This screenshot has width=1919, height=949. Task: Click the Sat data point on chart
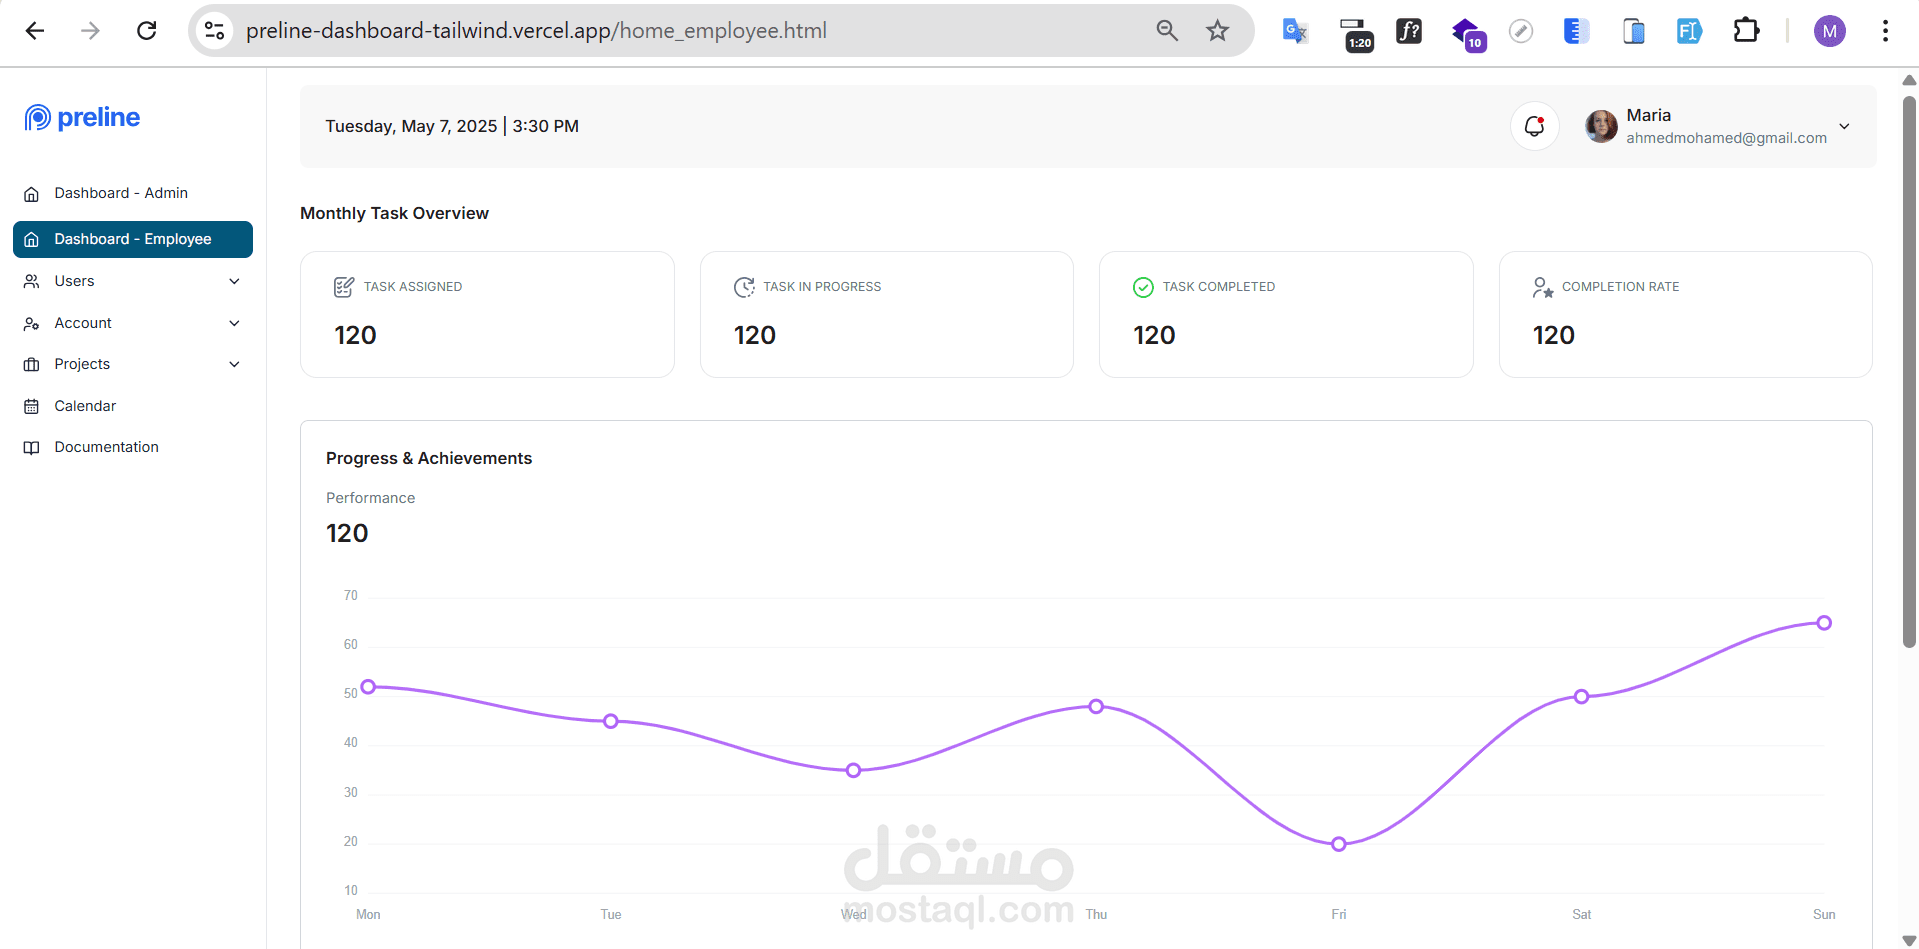(1581, 696)
